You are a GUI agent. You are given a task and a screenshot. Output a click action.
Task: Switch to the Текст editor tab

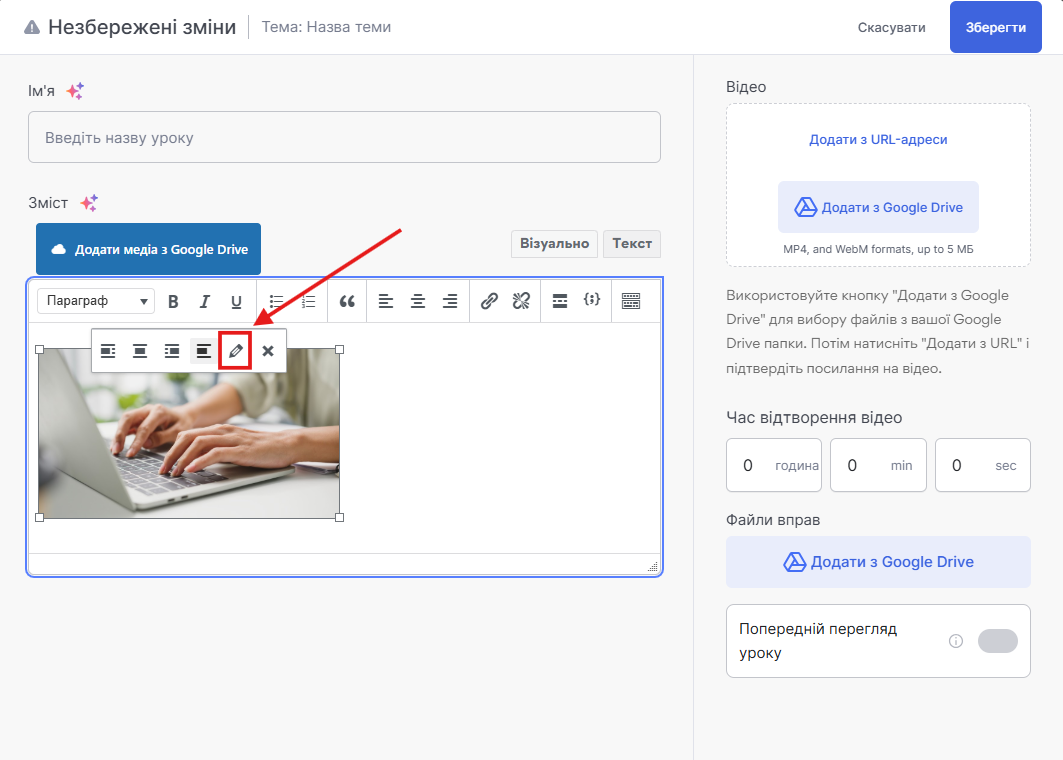click(x=632, y=244)
